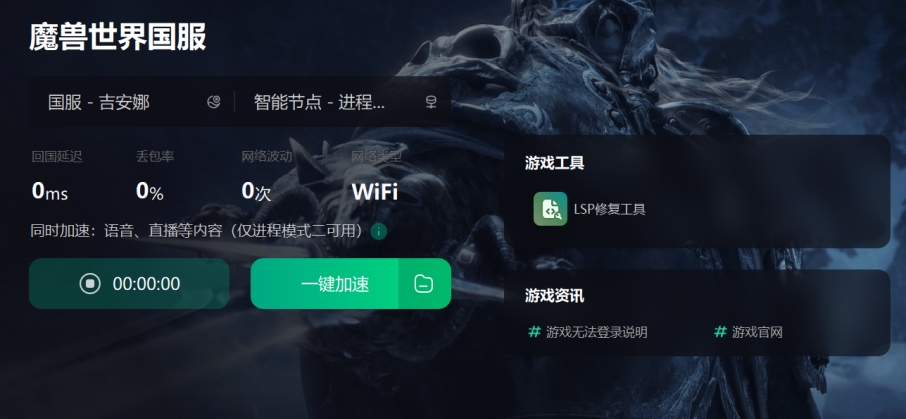Click the 00:00:00 timer button
Image resolution: width=906 pixels, height=419 pixels.
coord(129,284)
